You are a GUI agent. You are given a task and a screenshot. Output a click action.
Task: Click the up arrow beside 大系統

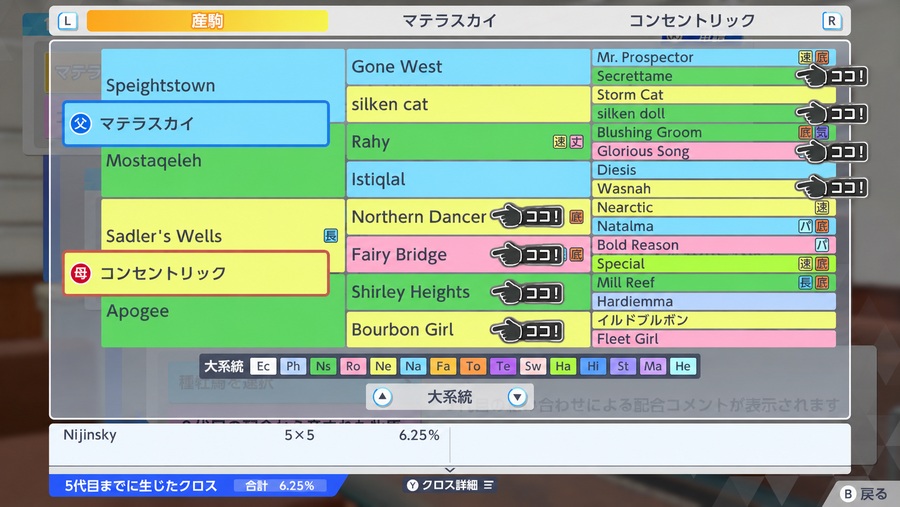(x=382, y=397)
